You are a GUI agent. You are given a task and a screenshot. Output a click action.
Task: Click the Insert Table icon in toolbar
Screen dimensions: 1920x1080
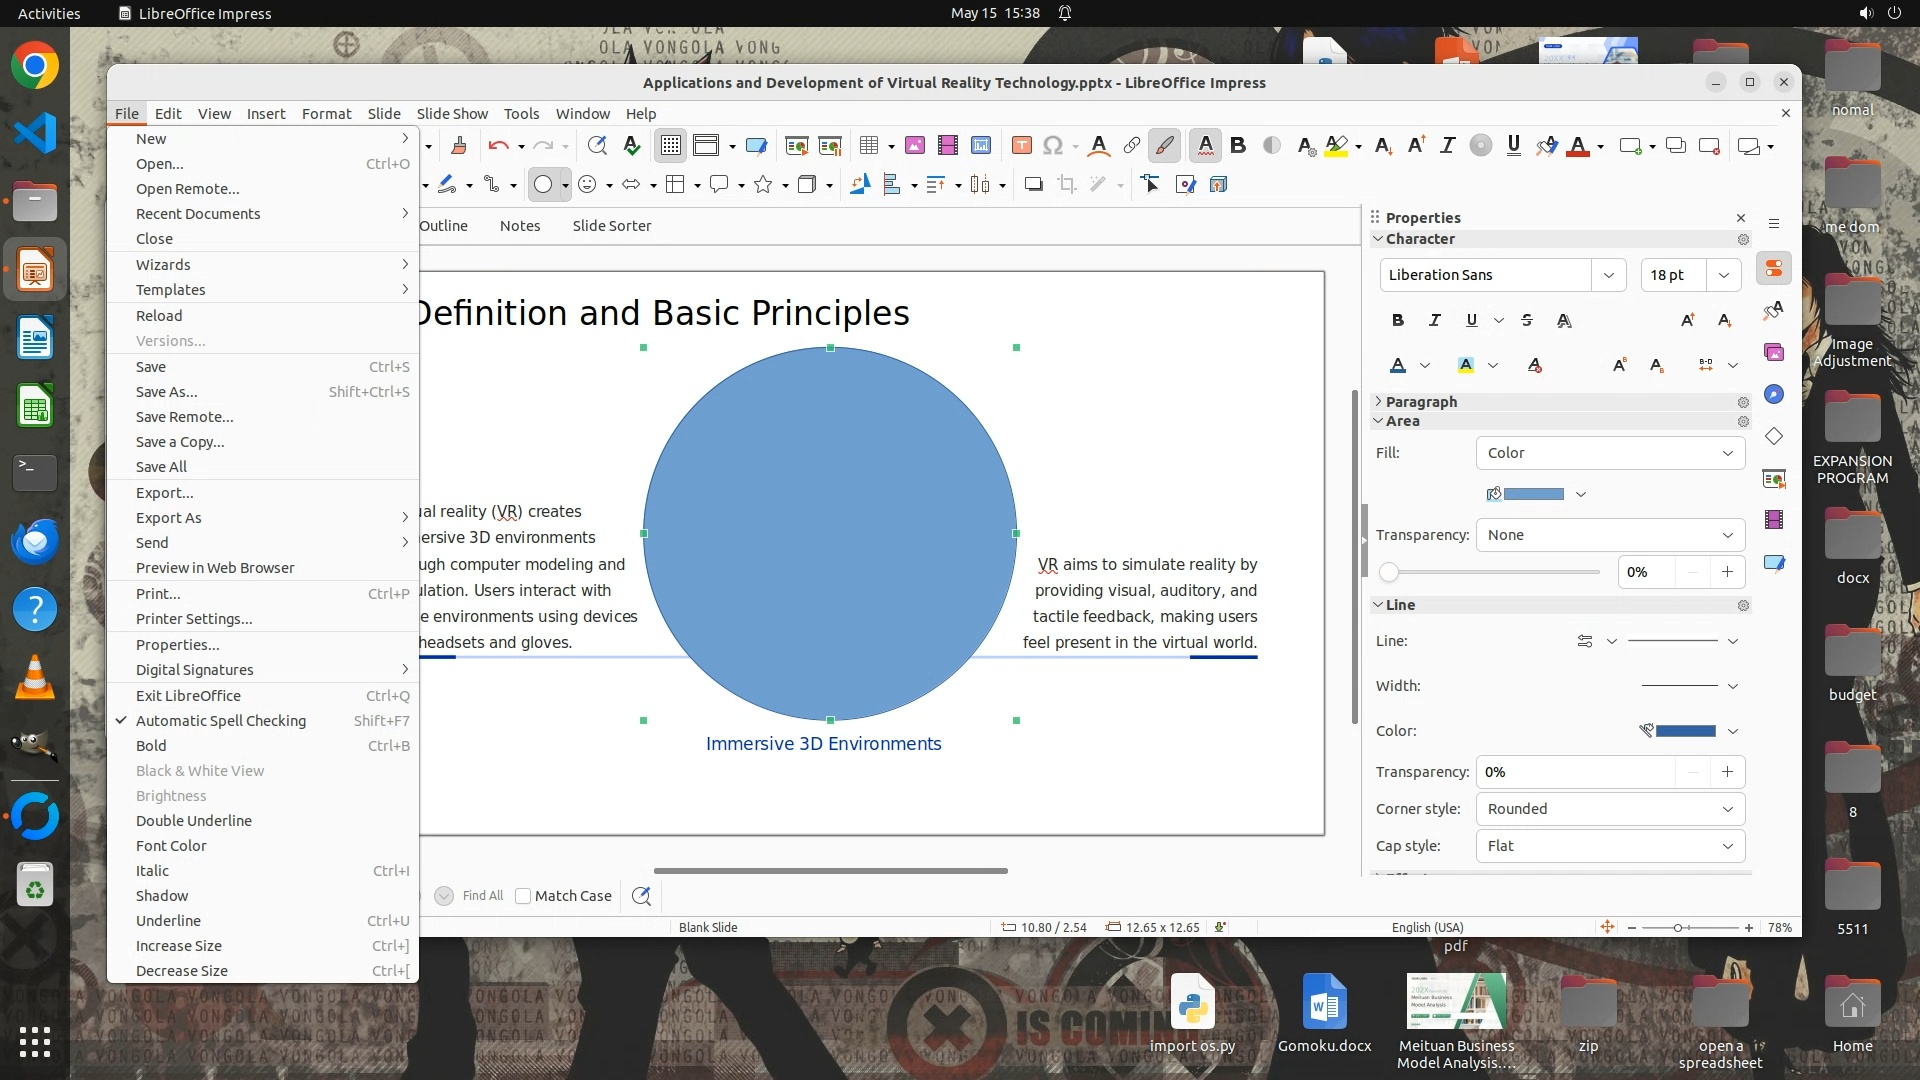click(x=869, y=146)
